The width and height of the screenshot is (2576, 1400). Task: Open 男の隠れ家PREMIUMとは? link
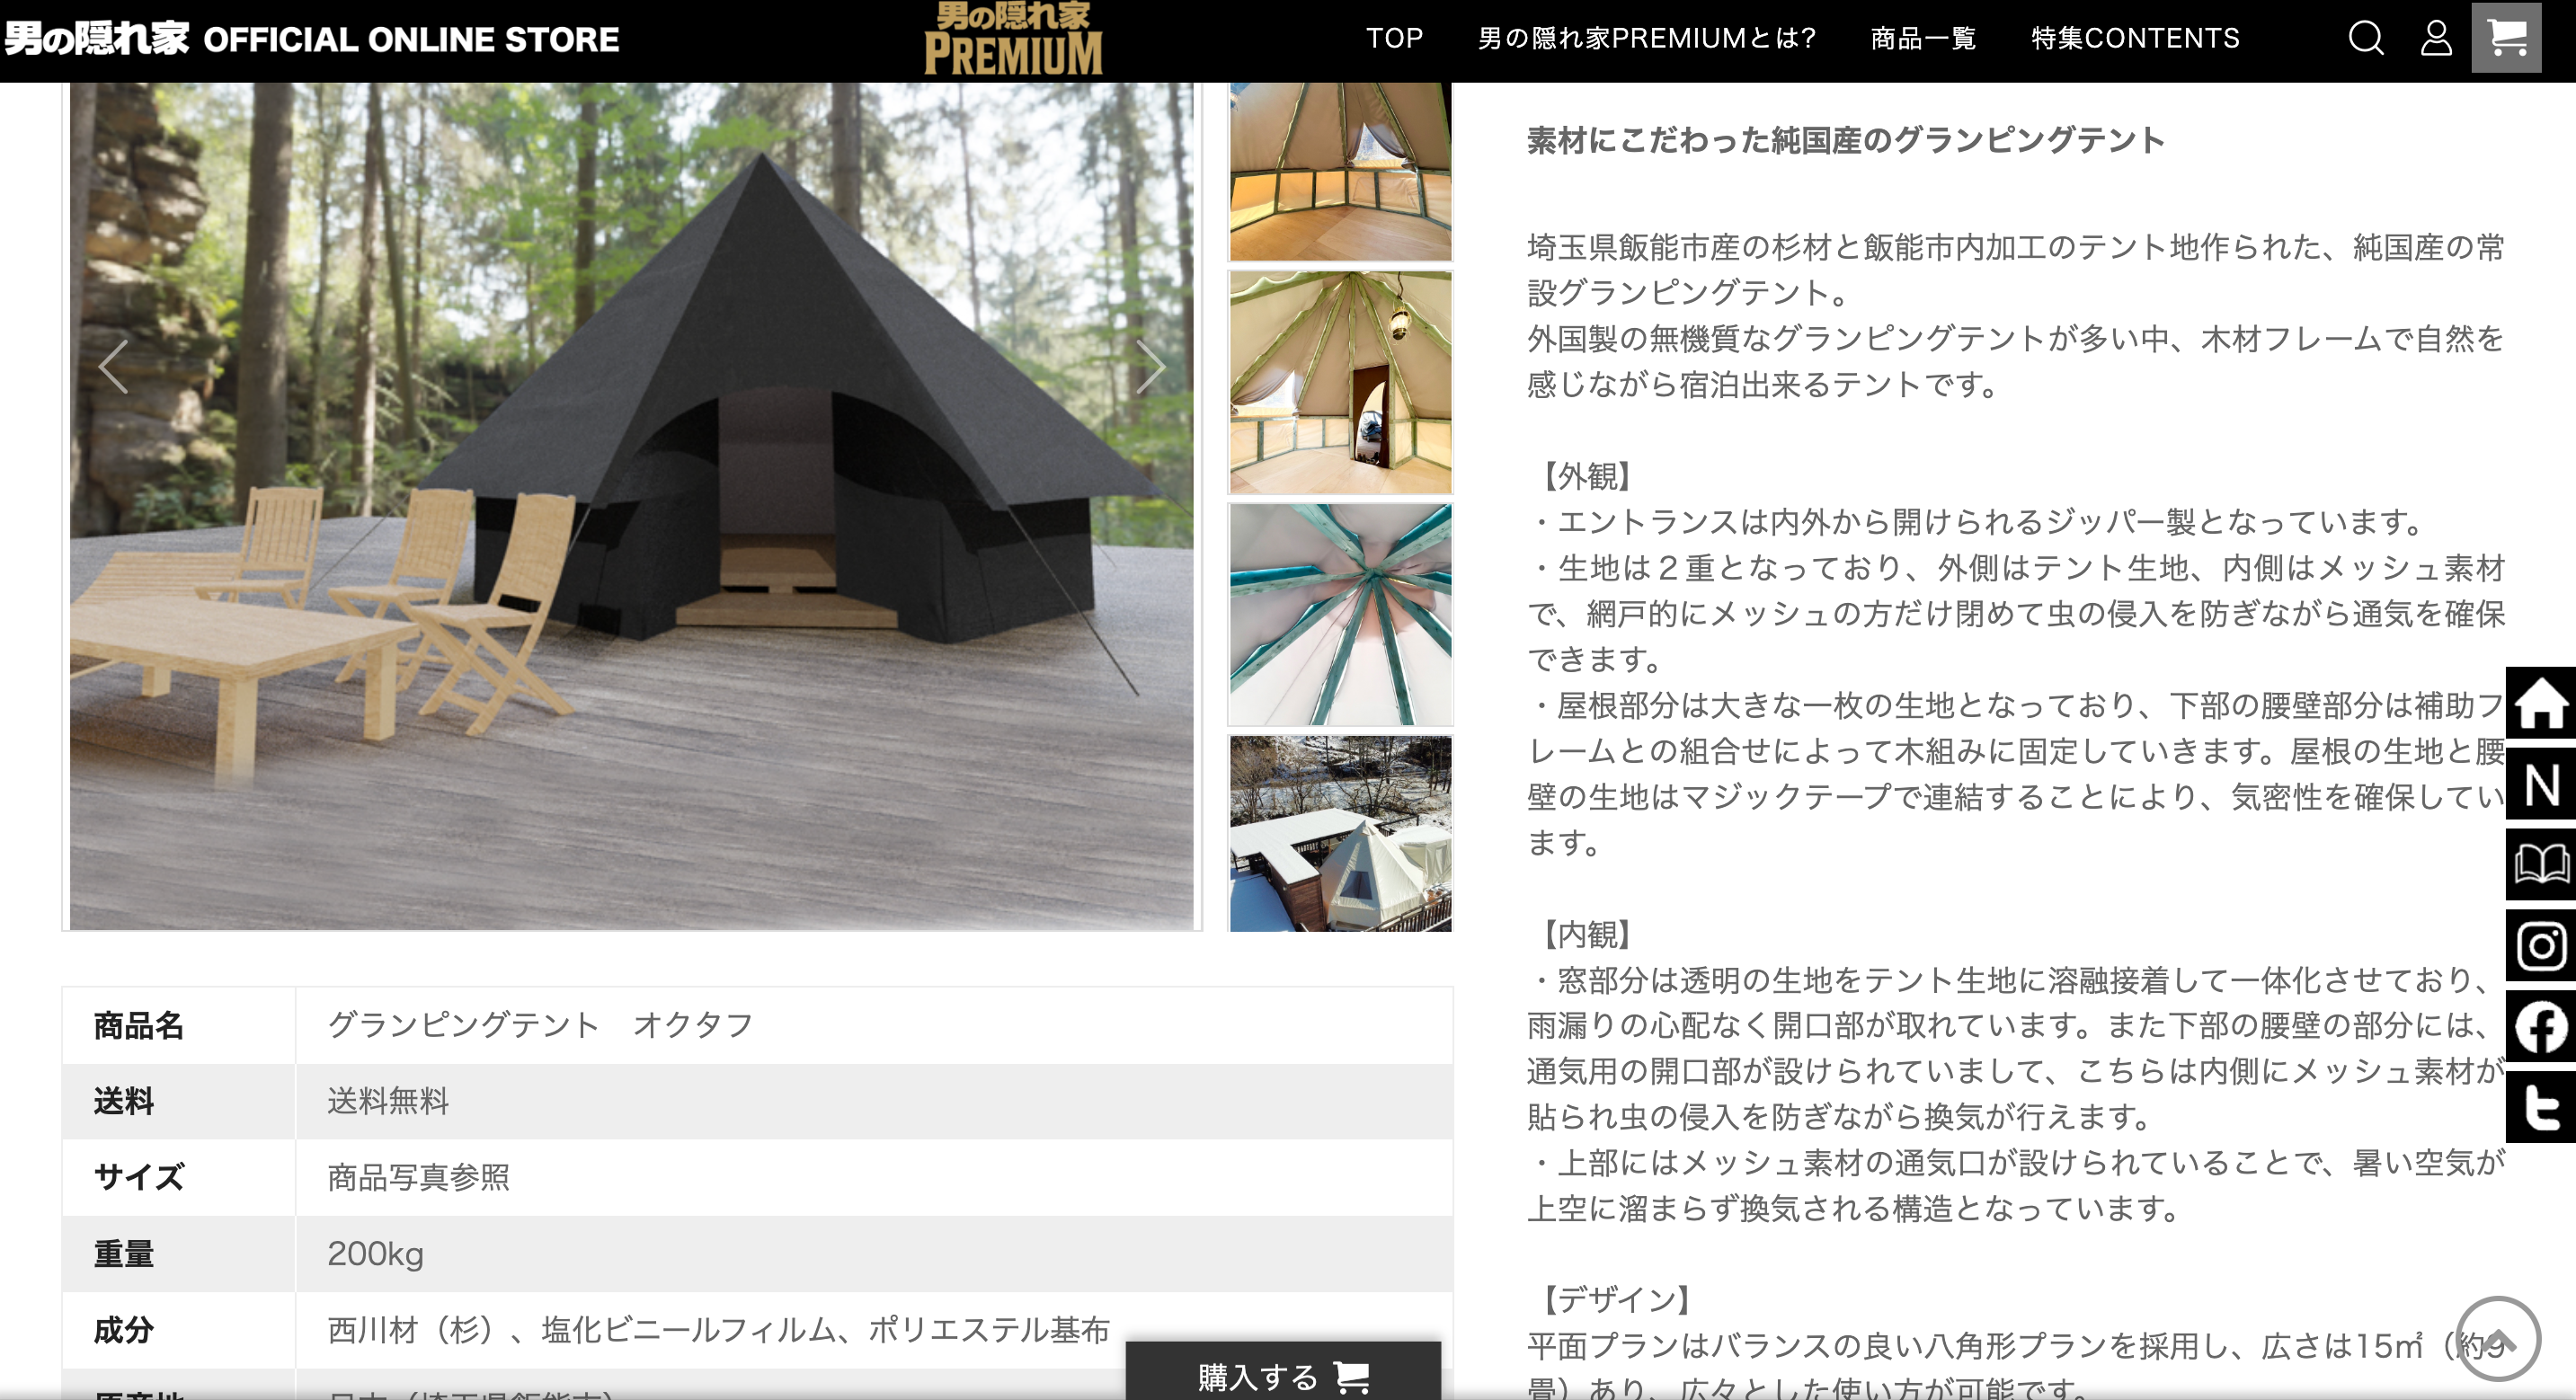point(1646,38)
